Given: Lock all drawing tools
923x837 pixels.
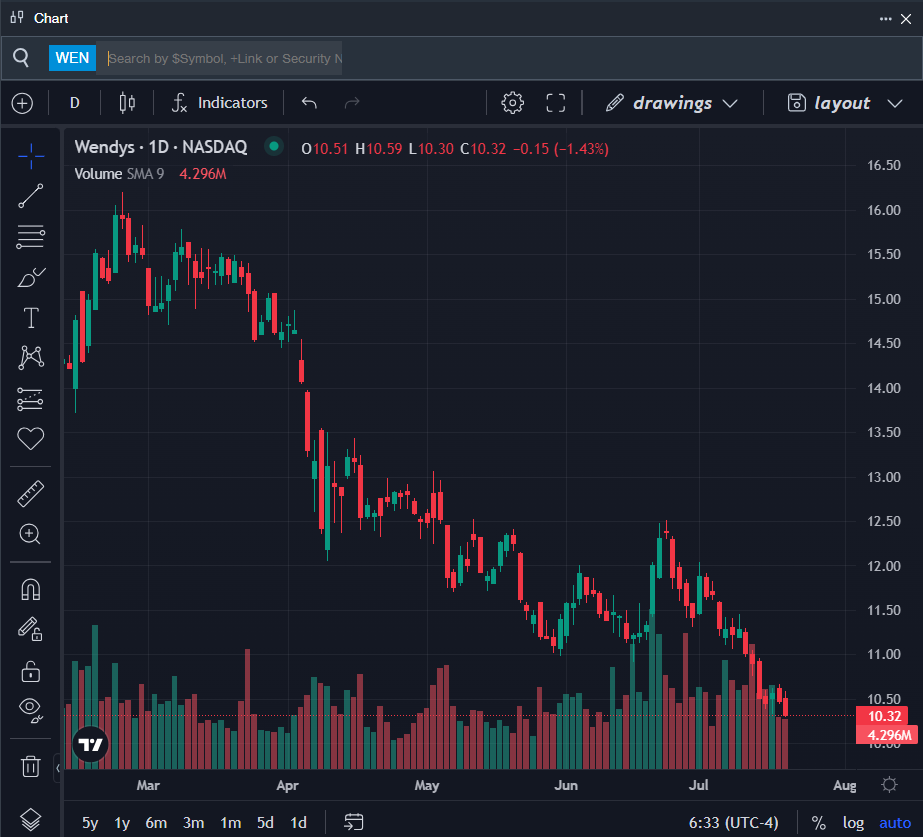Looking at the screenshot, I should (x=31, y=671).
